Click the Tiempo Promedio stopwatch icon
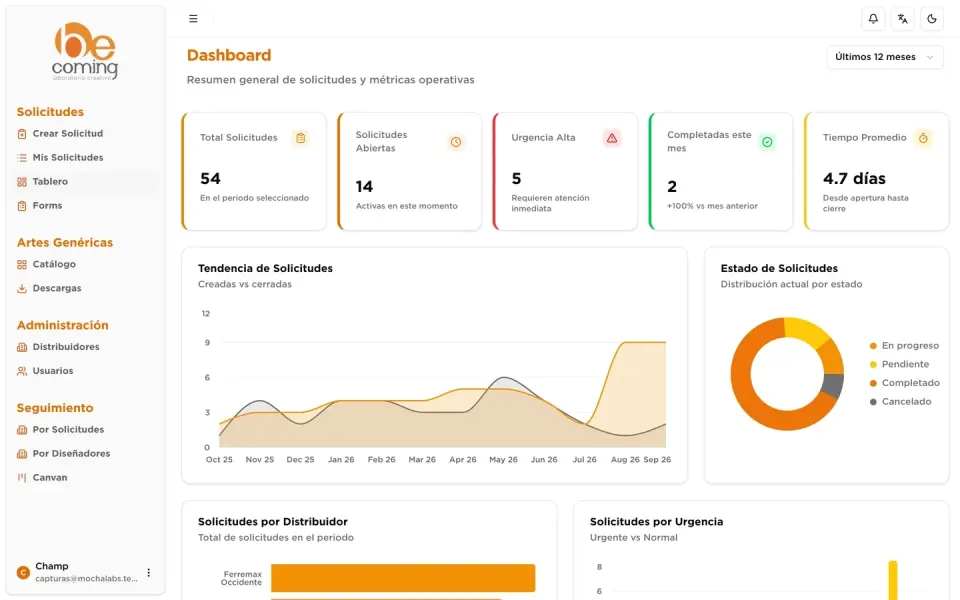The height and width of the screenshot is (600, 960). click(923, 138)
